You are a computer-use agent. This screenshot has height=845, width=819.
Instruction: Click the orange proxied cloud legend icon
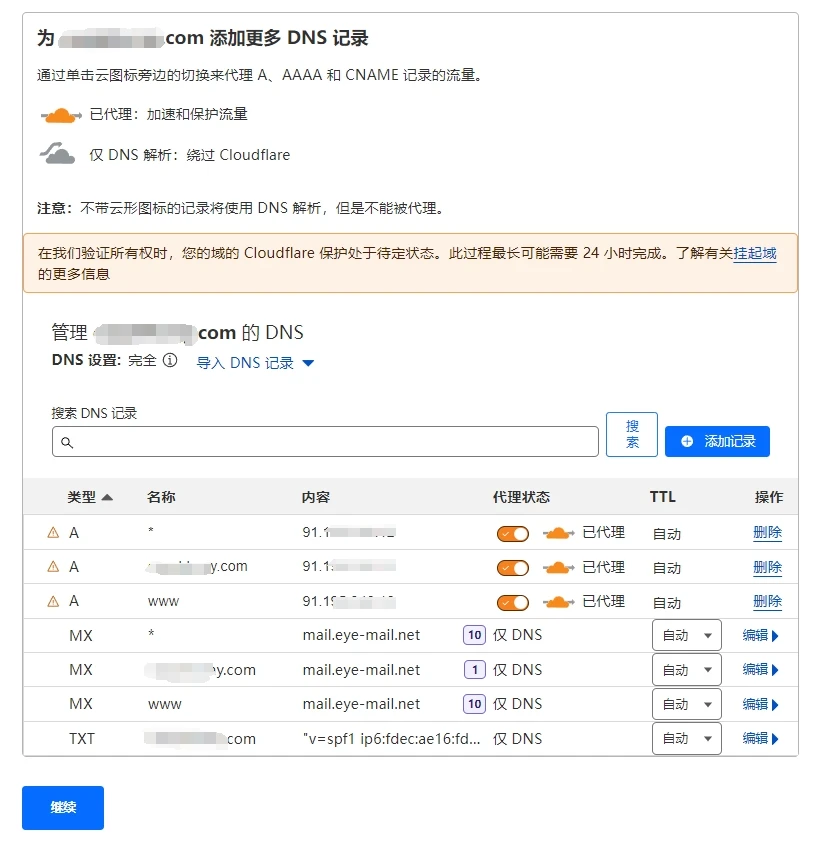point(61,115)
